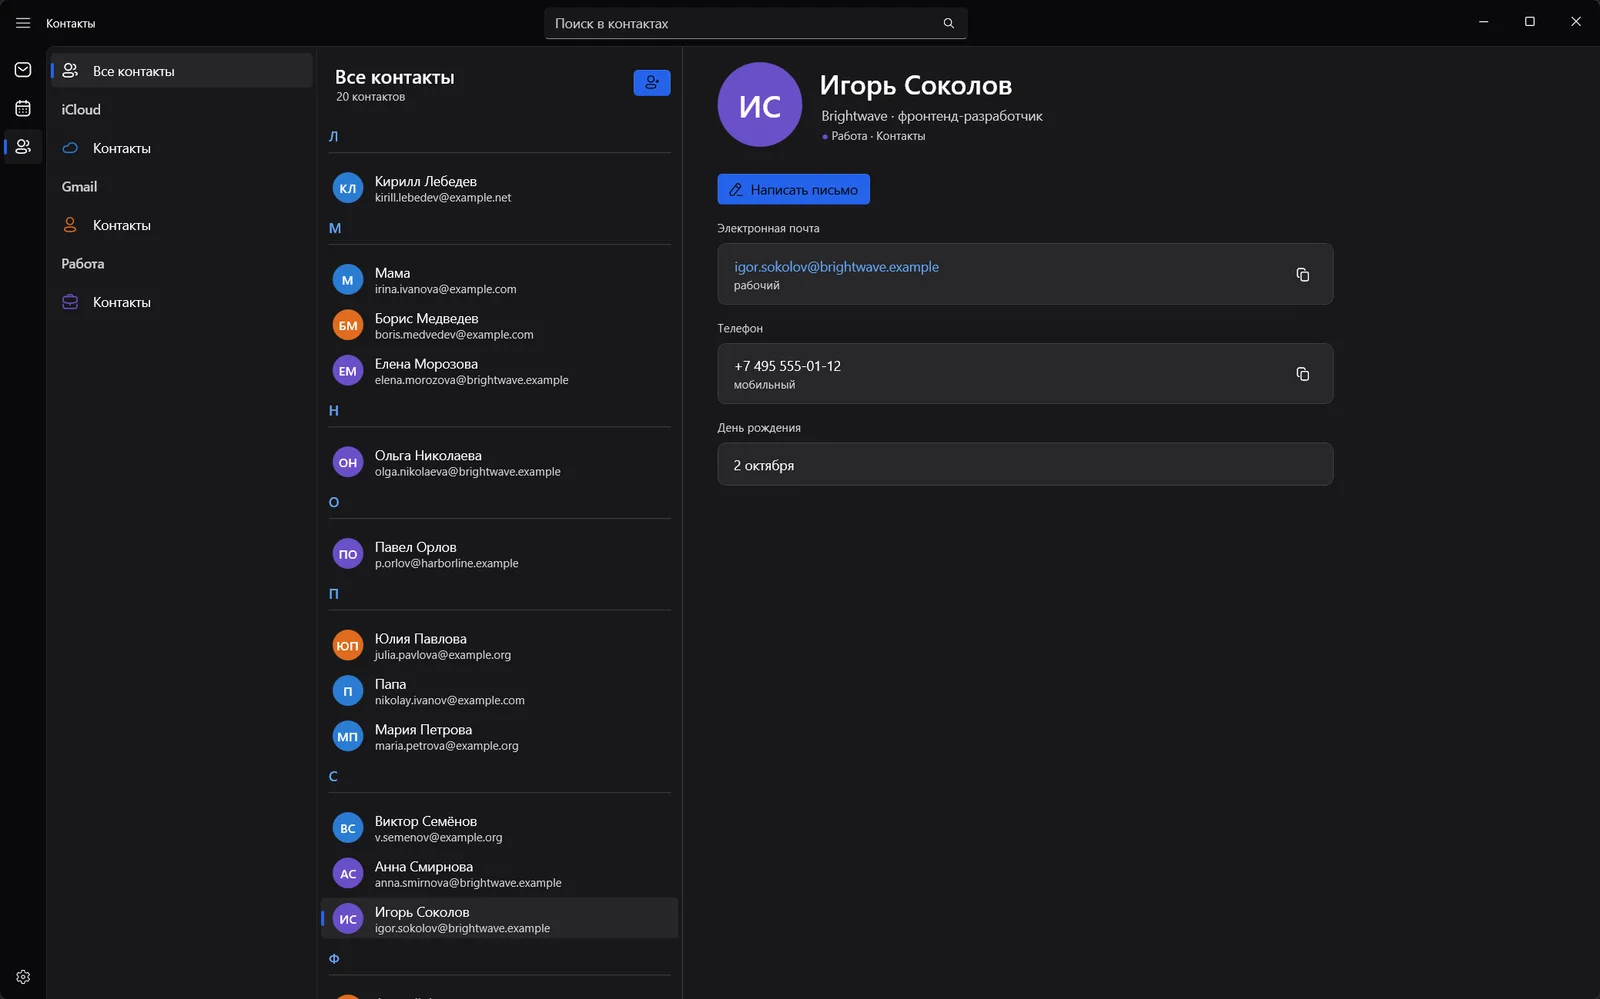Copy the email address igor.sokolov@brightwave.example
This screenshot has height=999, width=1600.
[x=1302, y=274]
